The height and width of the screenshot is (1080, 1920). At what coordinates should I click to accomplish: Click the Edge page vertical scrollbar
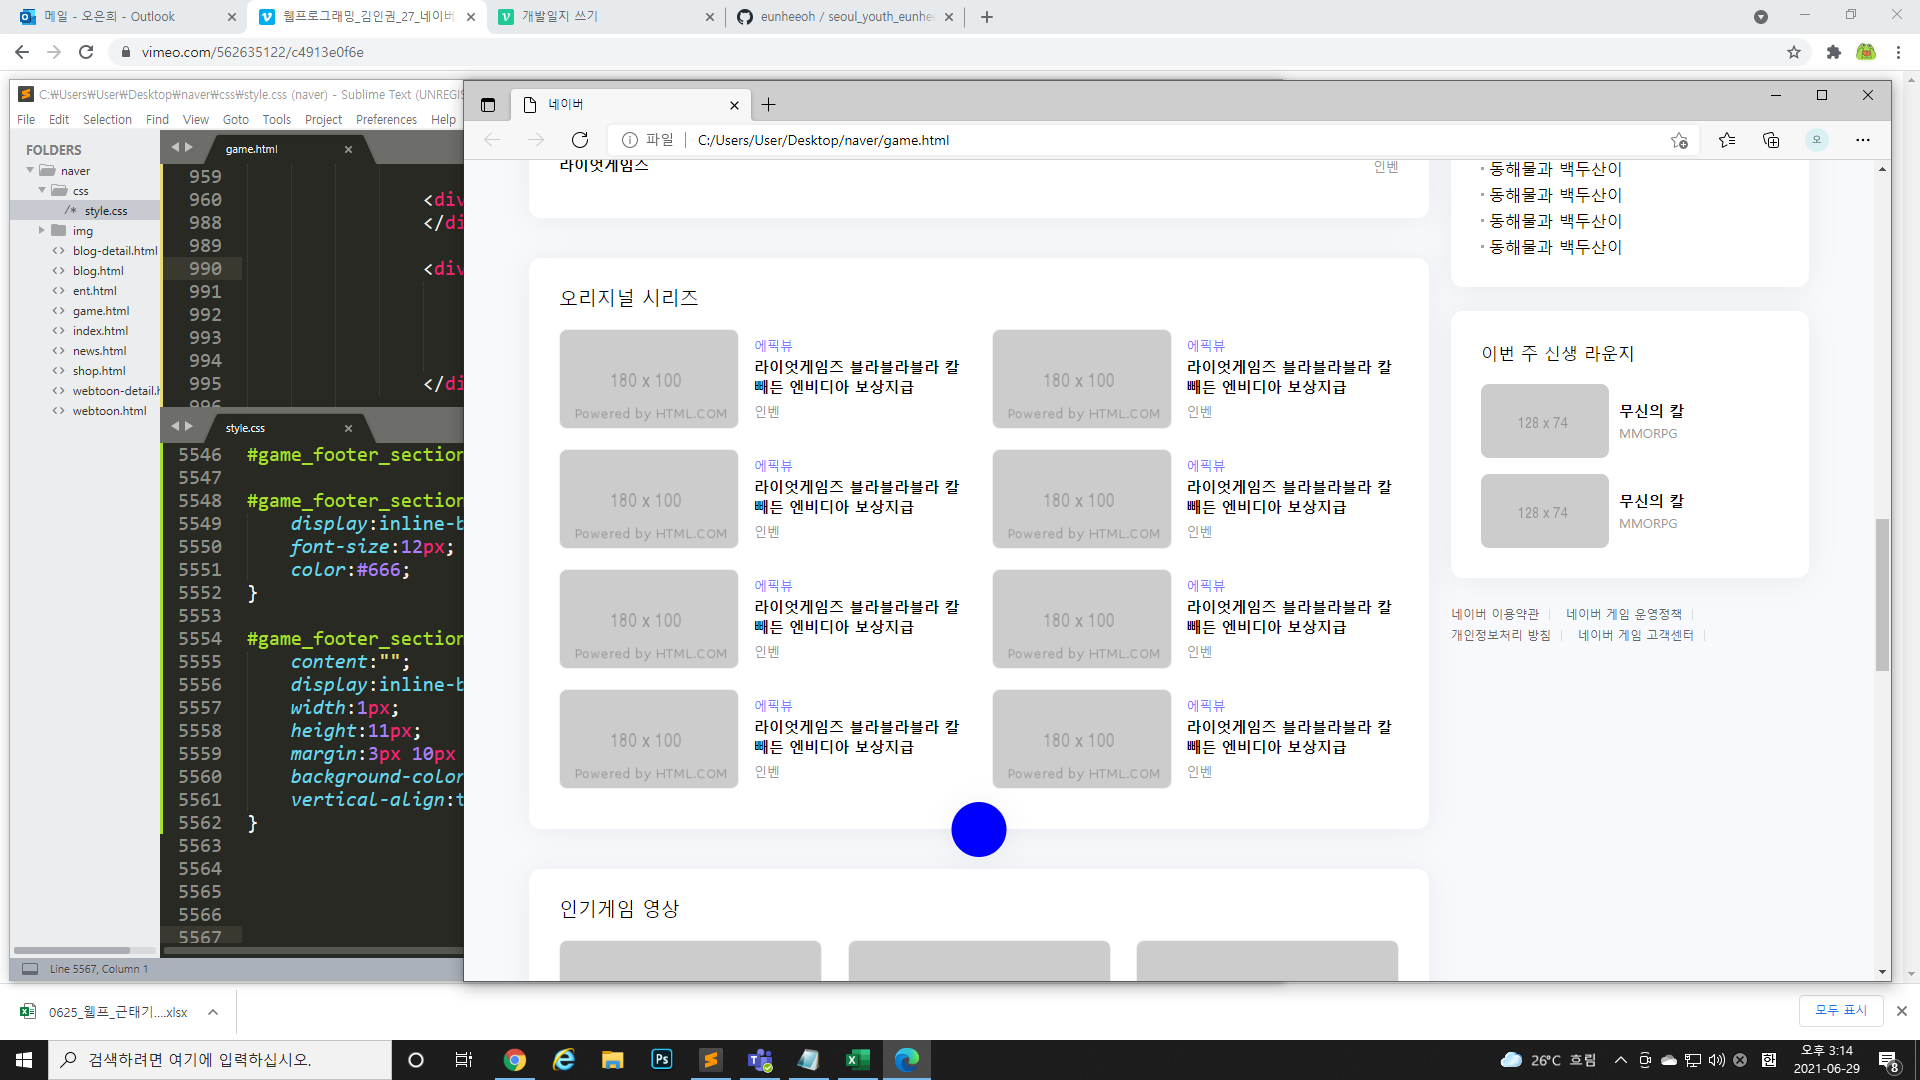1882,595
